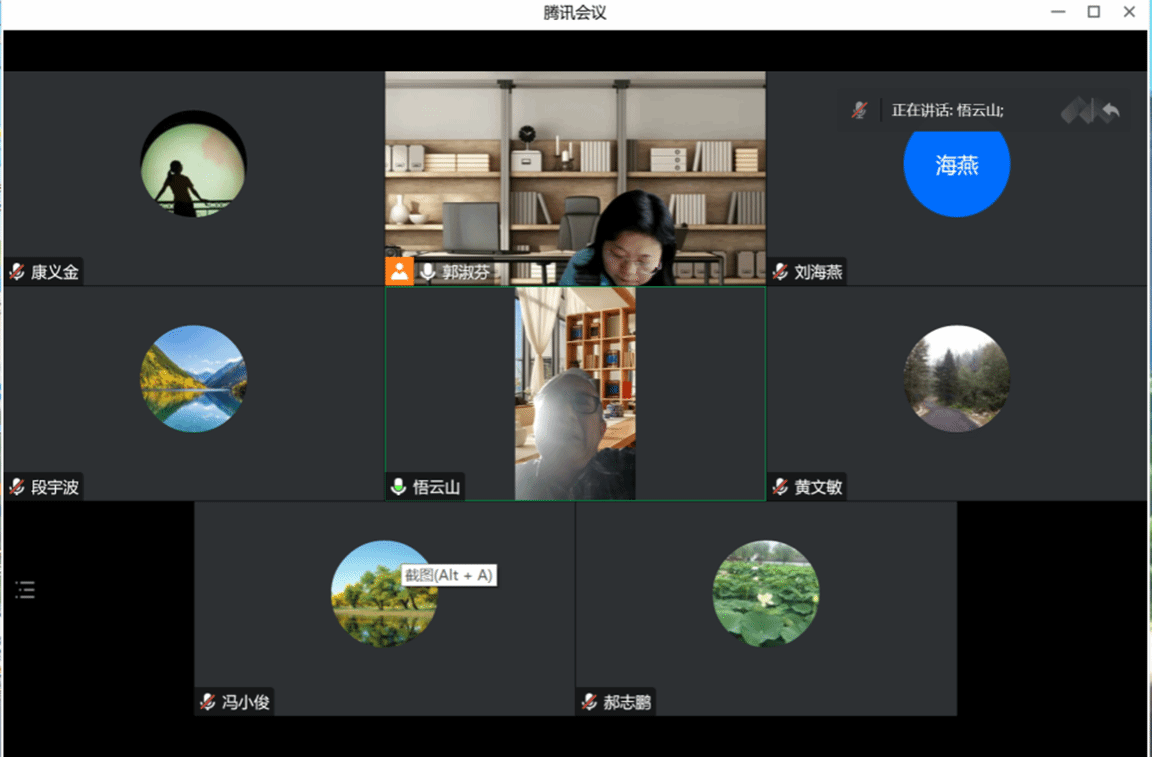Click the muted mic icon for 黄文敏

pos(780,487)
